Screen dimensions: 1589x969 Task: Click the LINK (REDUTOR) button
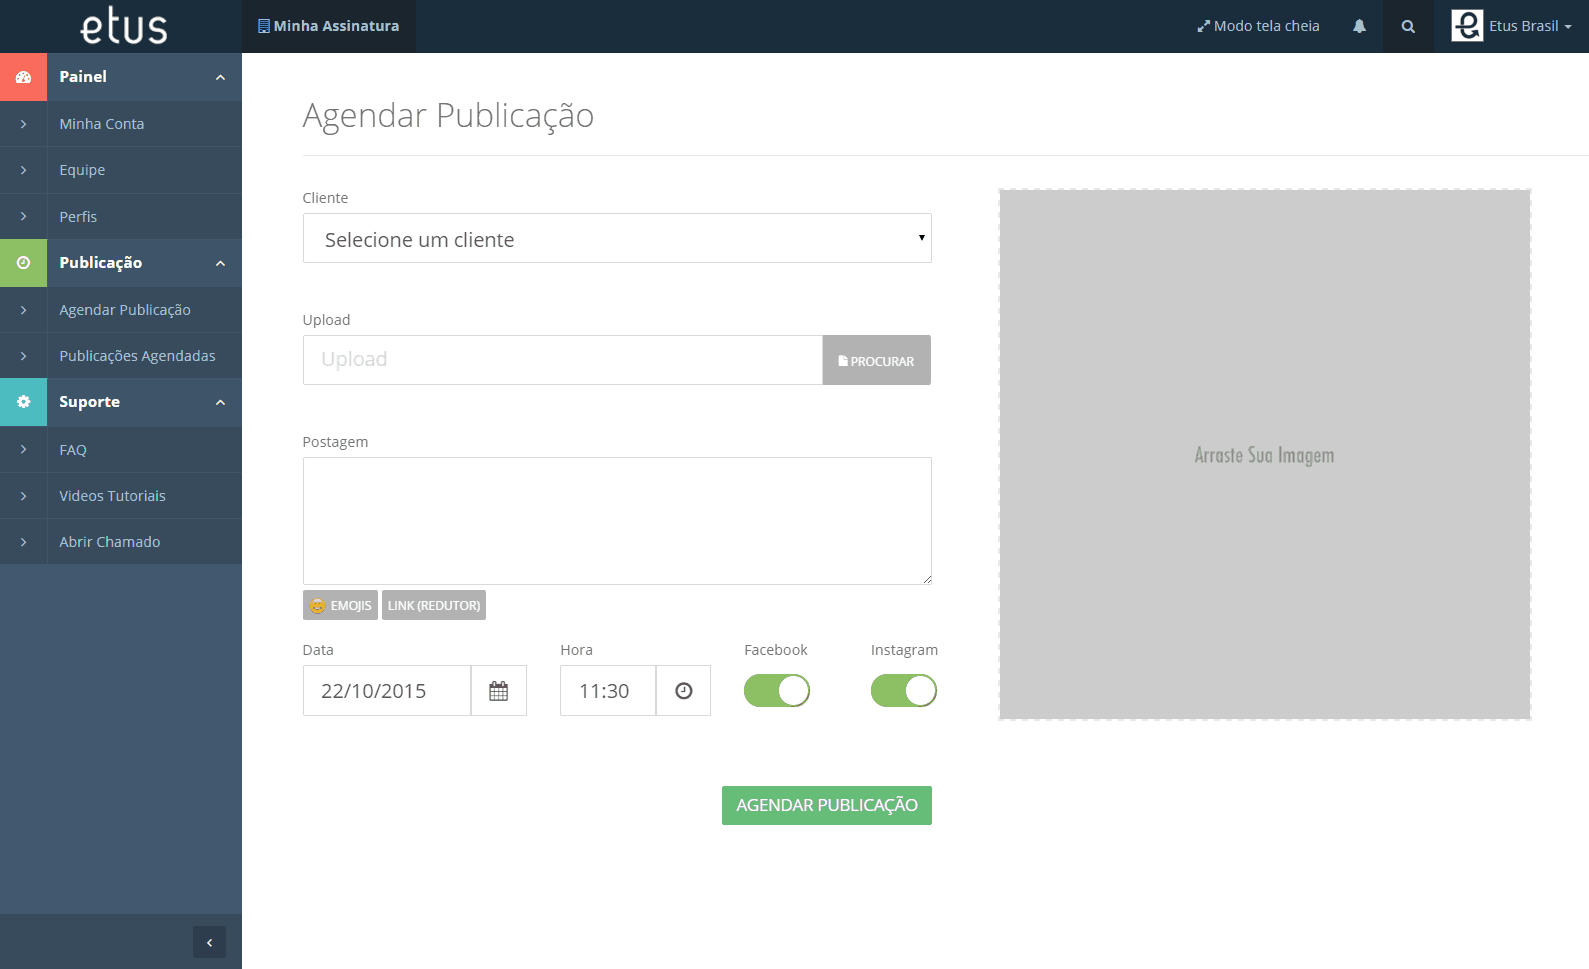pos(434,605)
